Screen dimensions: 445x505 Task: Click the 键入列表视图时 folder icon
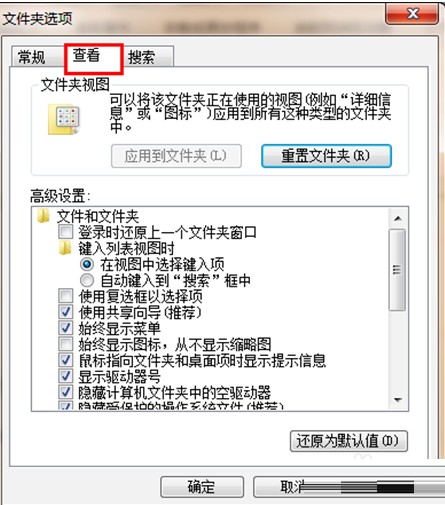pos(65,248)
